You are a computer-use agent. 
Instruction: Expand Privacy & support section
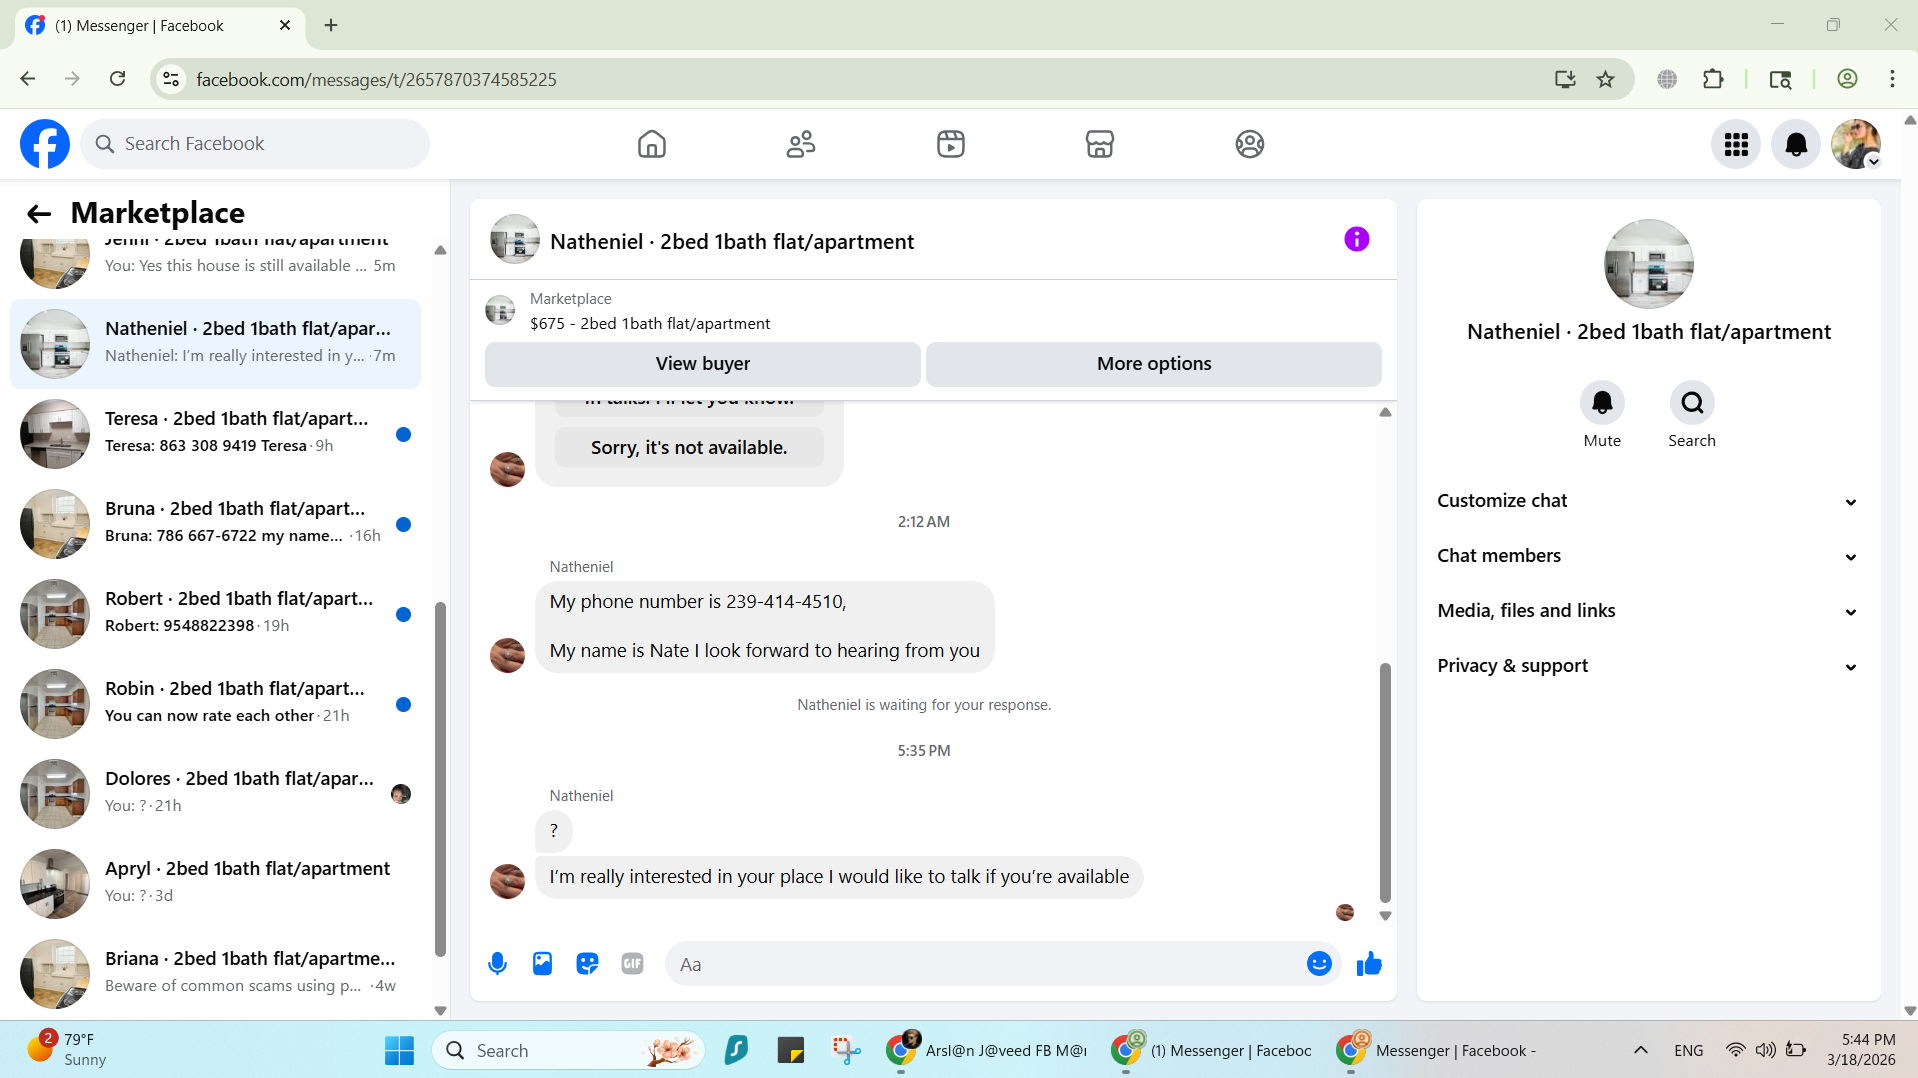click(x=1648, y=666)
